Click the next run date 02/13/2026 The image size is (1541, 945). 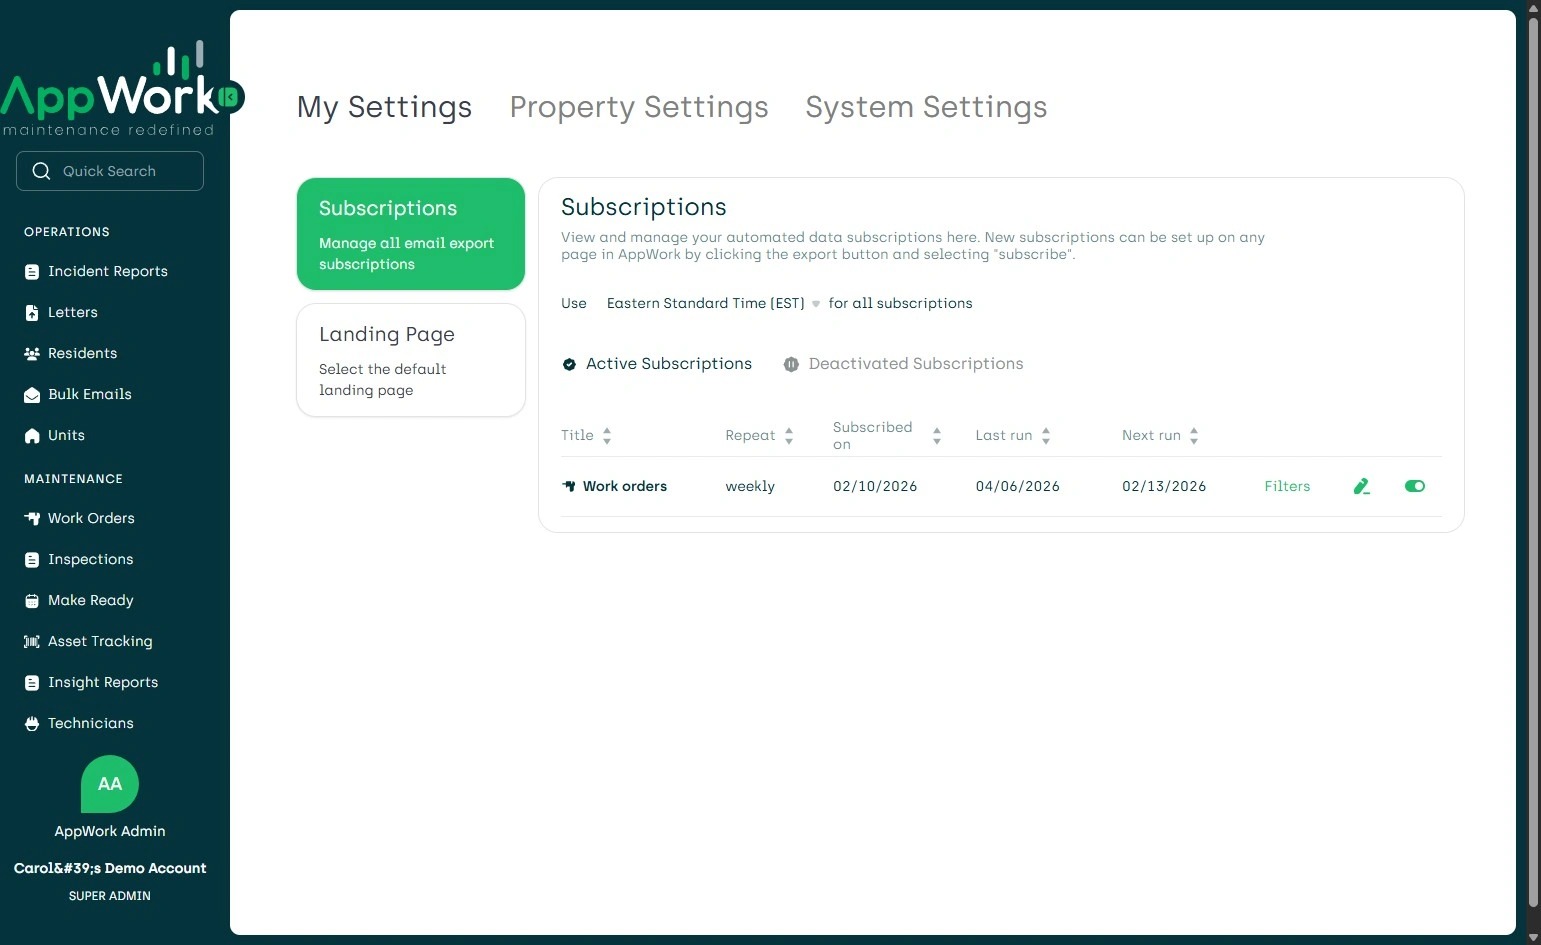tap(1164, 486)
